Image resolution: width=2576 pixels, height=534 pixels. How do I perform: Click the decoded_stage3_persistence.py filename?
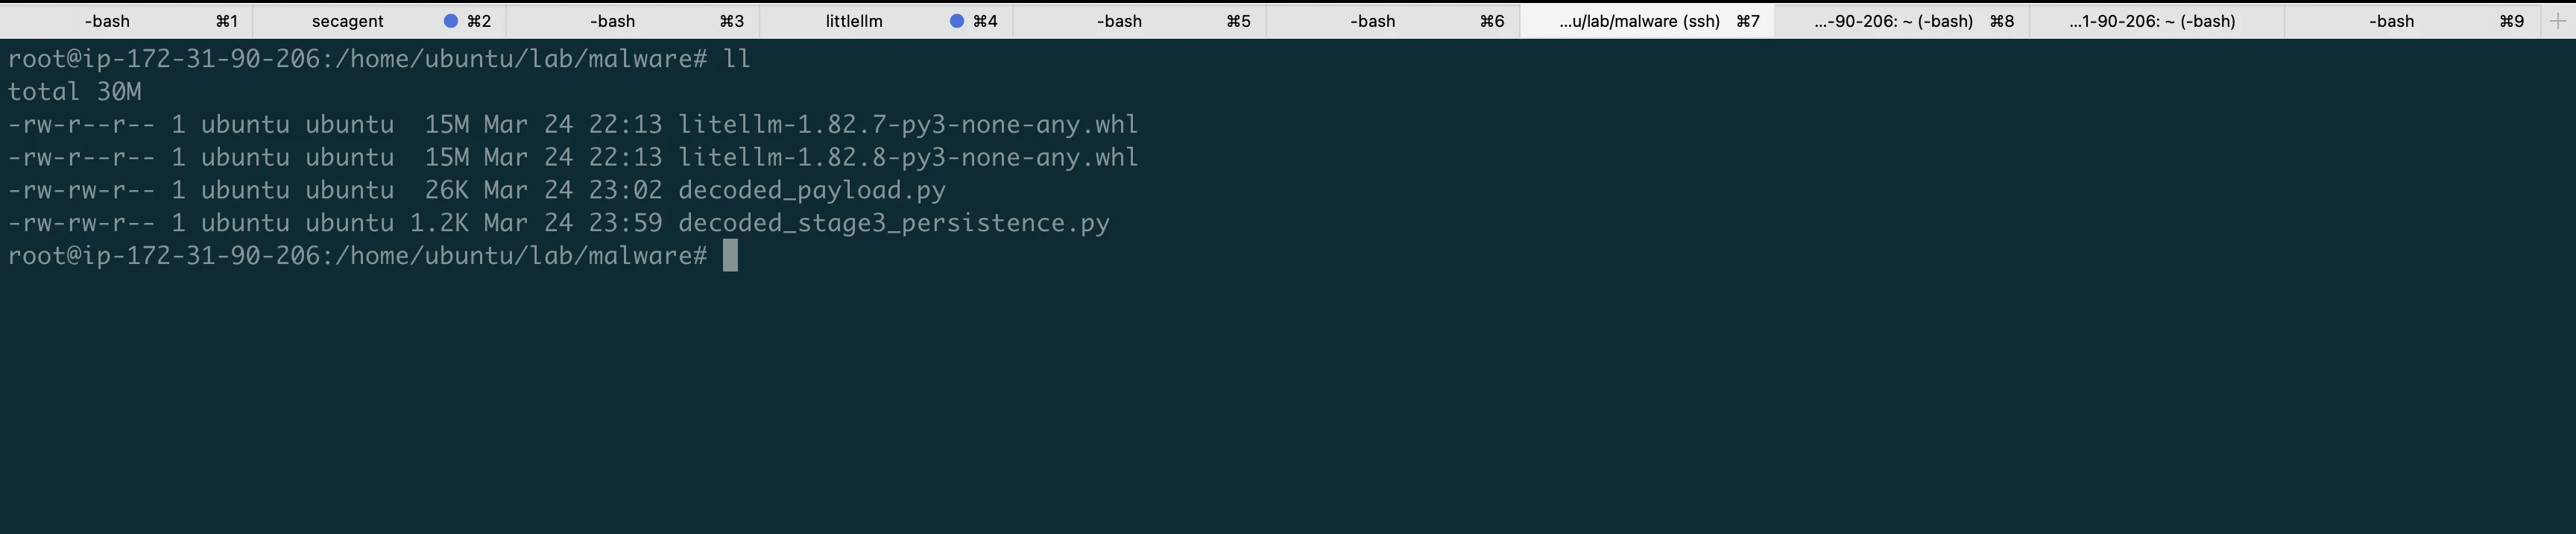893,223
